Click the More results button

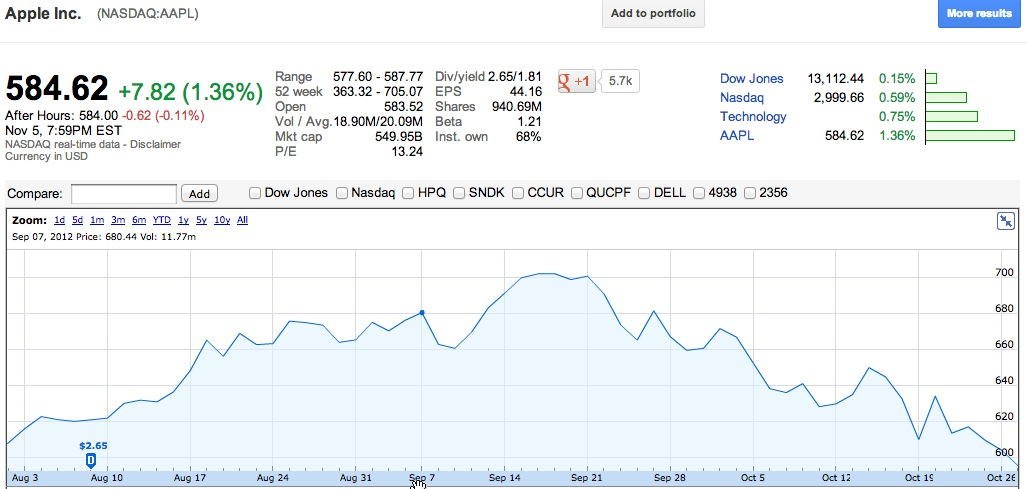(x=979, y=13)
